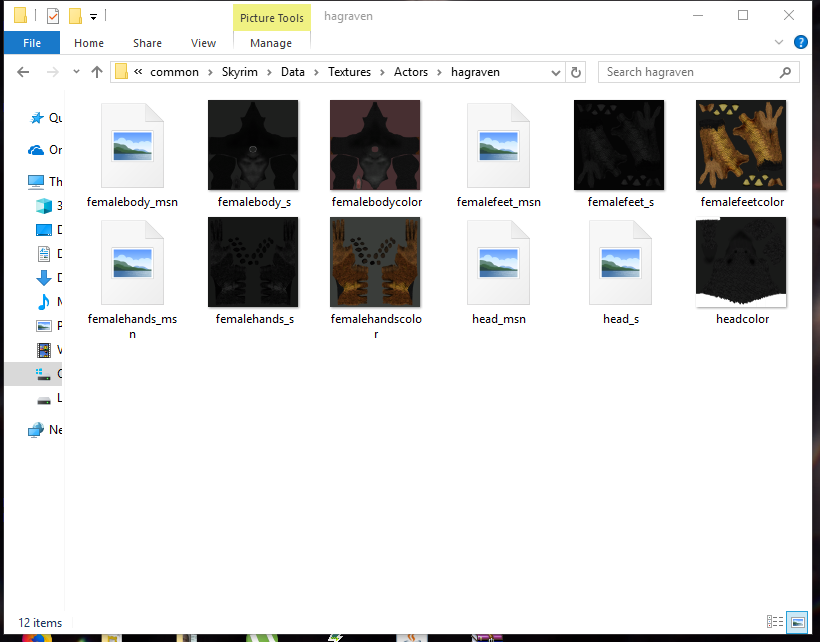820x642 pixels.
Task: Go up one folder level
Action: pyautogui.click(x=97, y=72)
